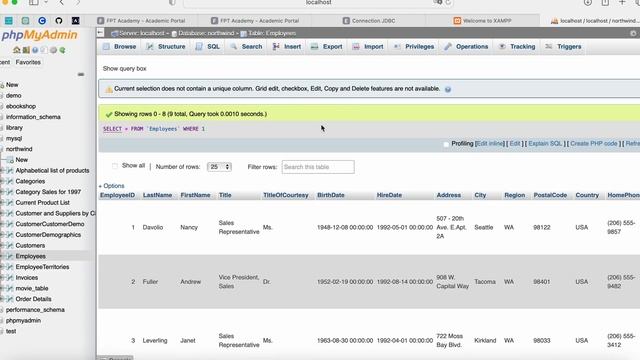This screenshot has width=640, height=360.
Task: Open phpMyAdmin documentation blue help icon
Action: pyautogui.click(x=35, y=50)
